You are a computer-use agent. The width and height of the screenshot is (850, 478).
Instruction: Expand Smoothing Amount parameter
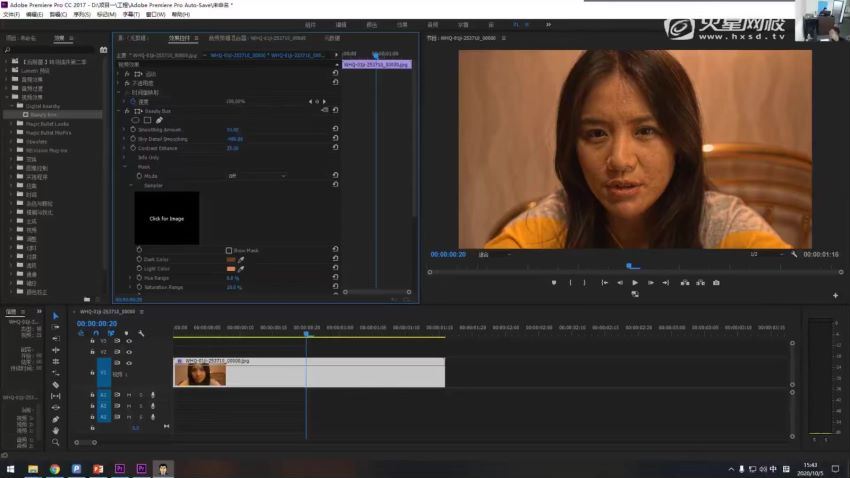pos(124,130)
